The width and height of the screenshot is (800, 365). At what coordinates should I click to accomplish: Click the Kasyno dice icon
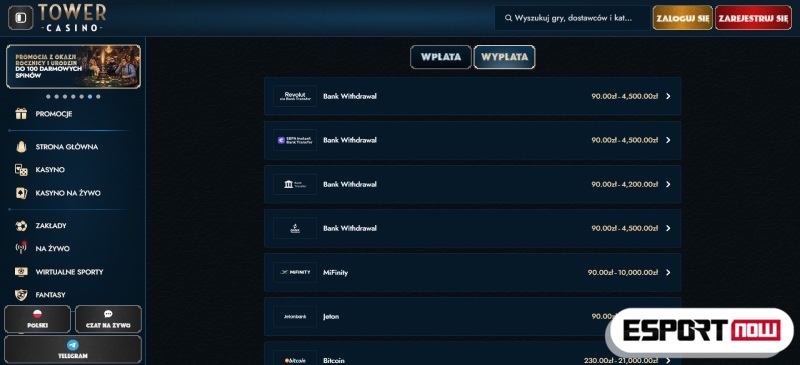[x=21, y=170]
